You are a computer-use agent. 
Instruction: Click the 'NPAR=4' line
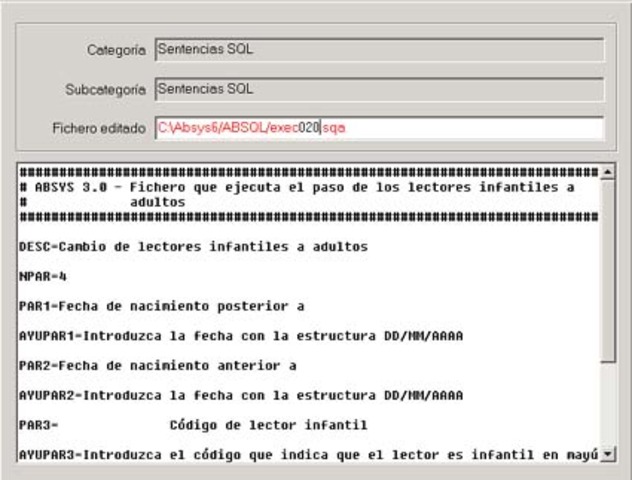(43, 276)
